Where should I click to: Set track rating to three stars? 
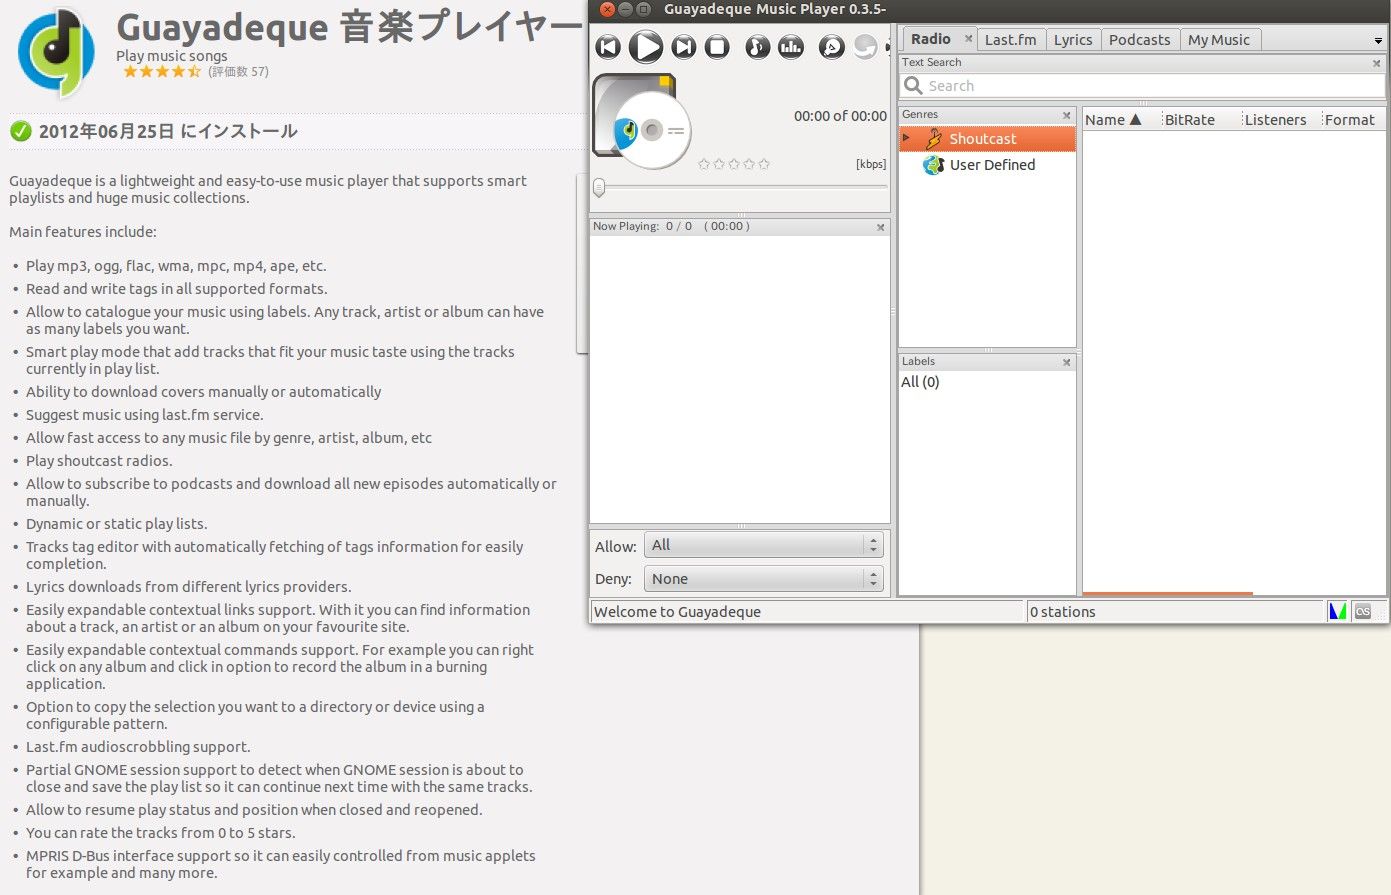[x=734, y=164]
